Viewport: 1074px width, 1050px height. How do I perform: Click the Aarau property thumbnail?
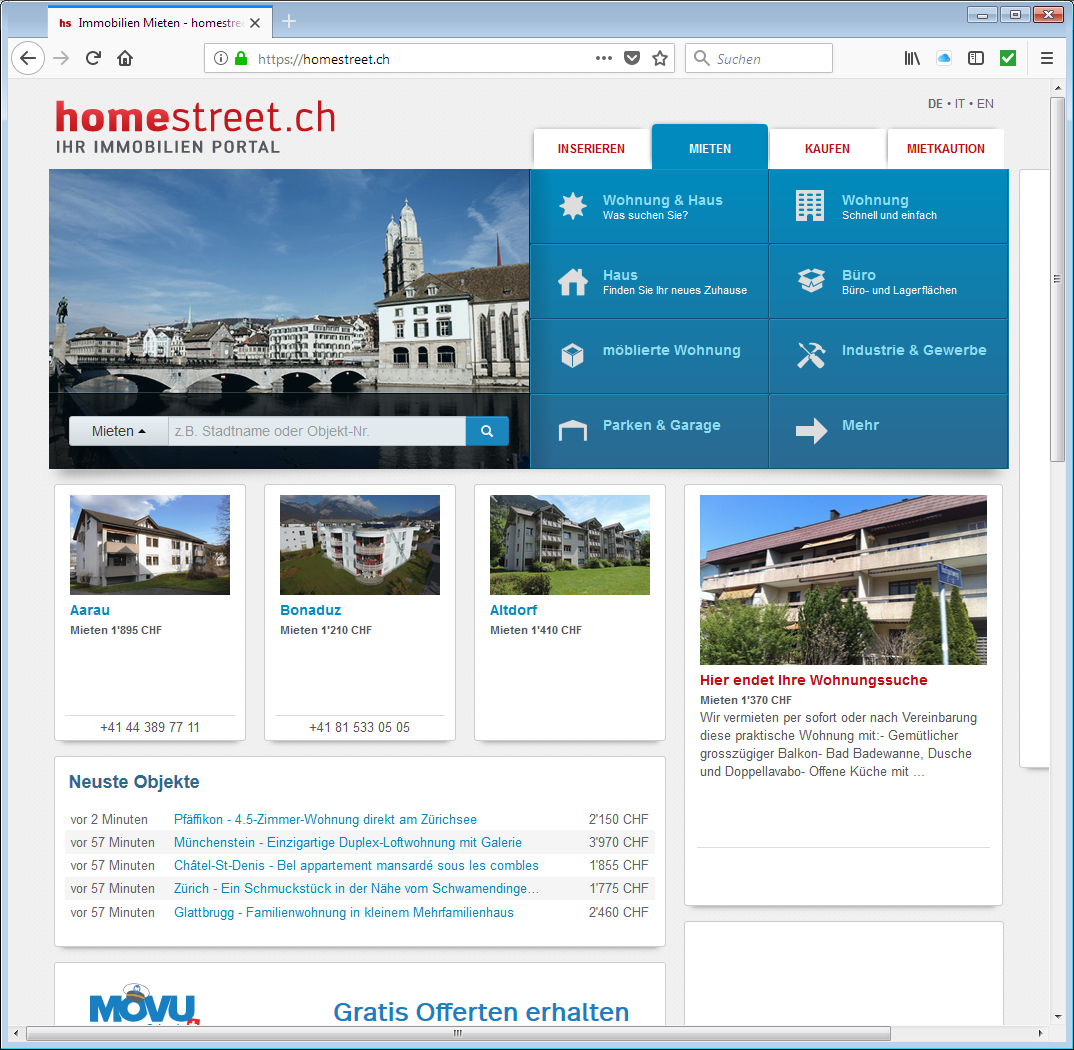click(150, 545)
